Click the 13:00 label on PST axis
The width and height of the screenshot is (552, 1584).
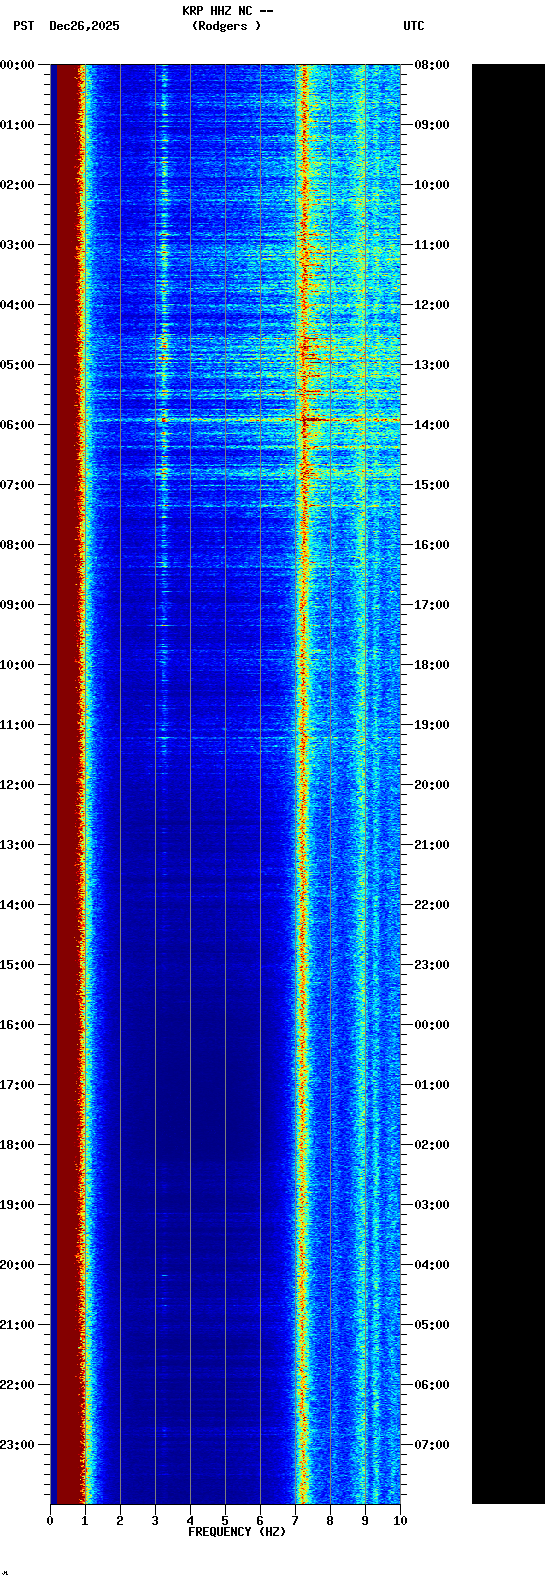[17, 845]
